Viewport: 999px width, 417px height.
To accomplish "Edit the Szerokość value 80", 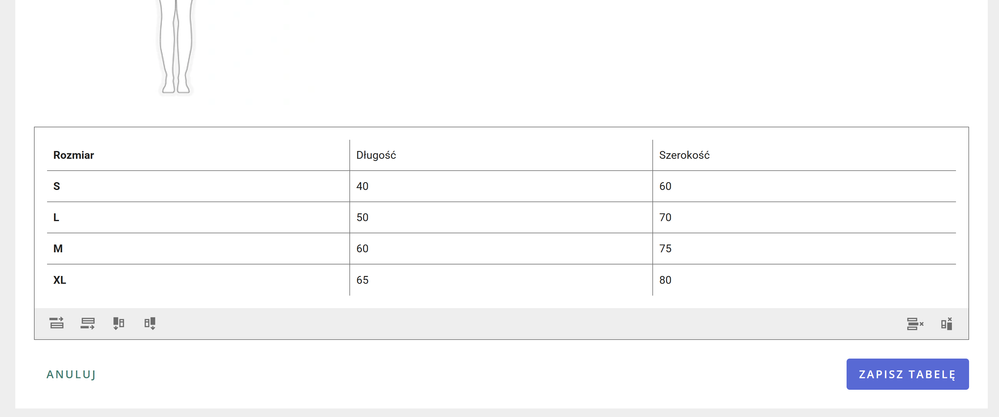I will [803, 280].
